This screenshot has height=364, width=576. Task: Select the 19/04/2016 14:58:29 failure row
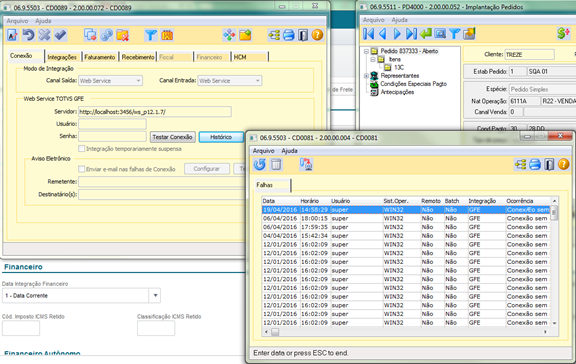tap(406, 210)
